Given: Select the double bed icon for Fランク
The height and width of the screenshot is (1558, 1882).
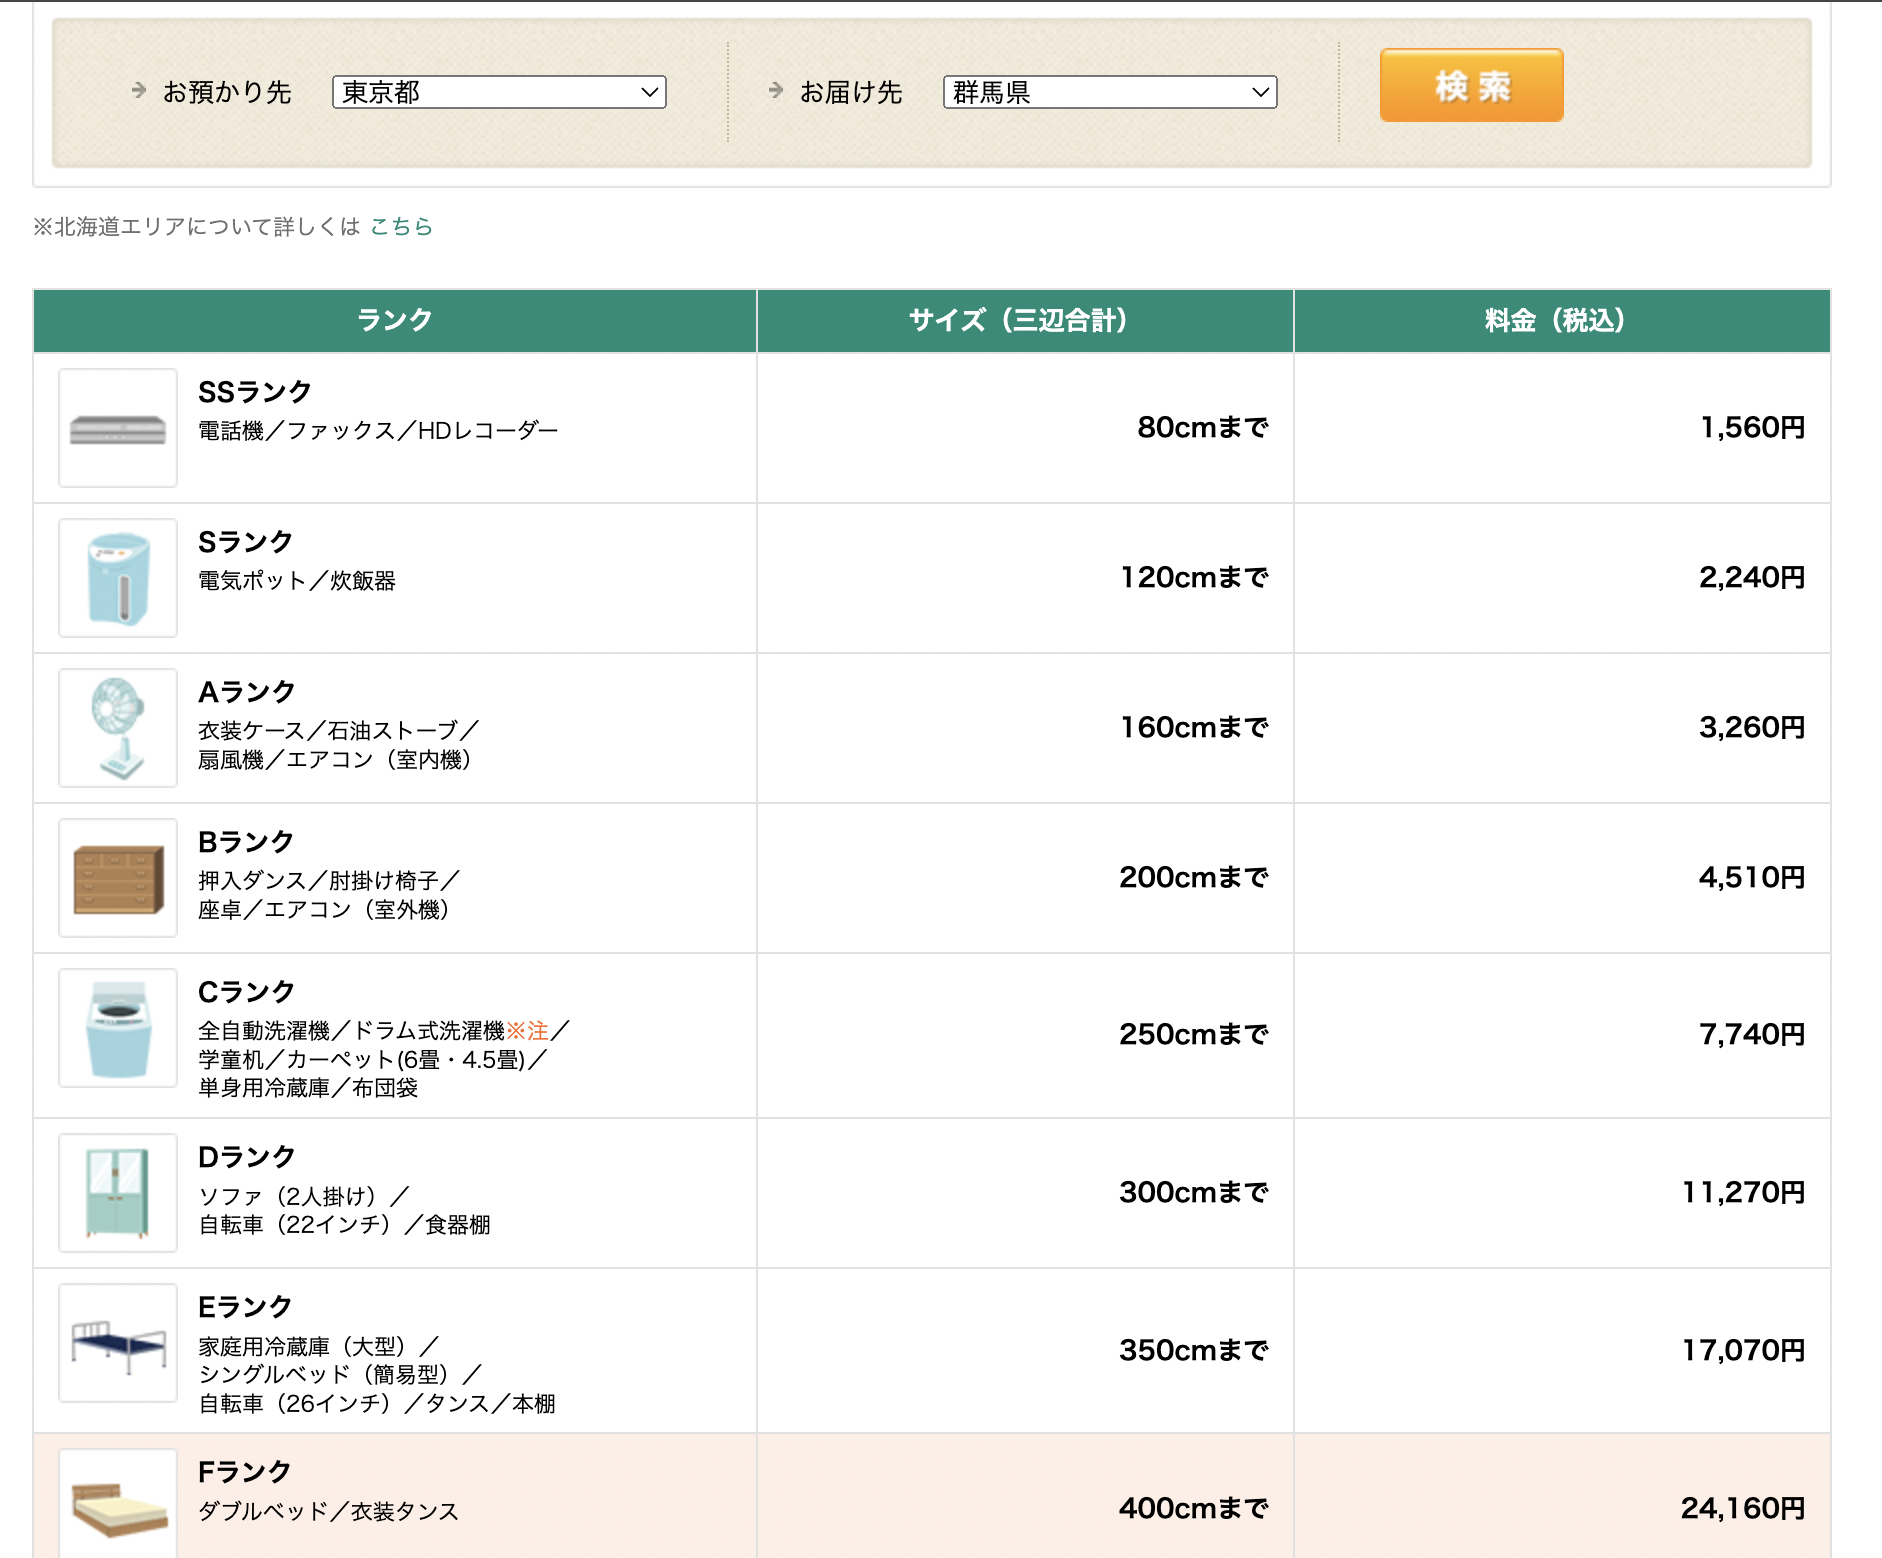Looking at the screenshot, I should [117, 1503].
